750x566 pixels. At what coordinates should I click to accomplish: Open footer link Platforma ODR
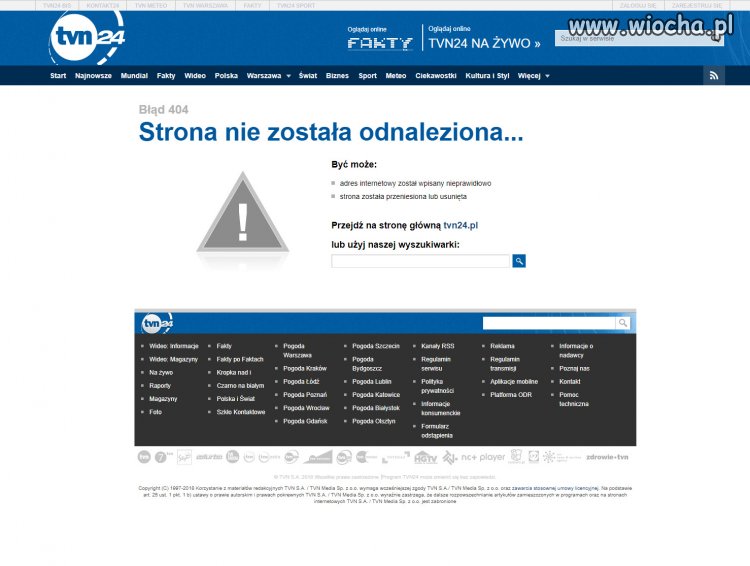tap(510, 395)
